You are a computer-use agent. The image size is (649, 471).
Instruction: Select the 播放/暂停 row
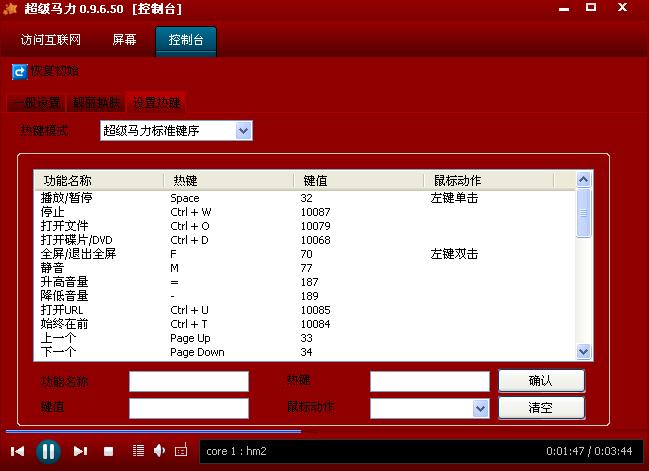coord(305,198)
